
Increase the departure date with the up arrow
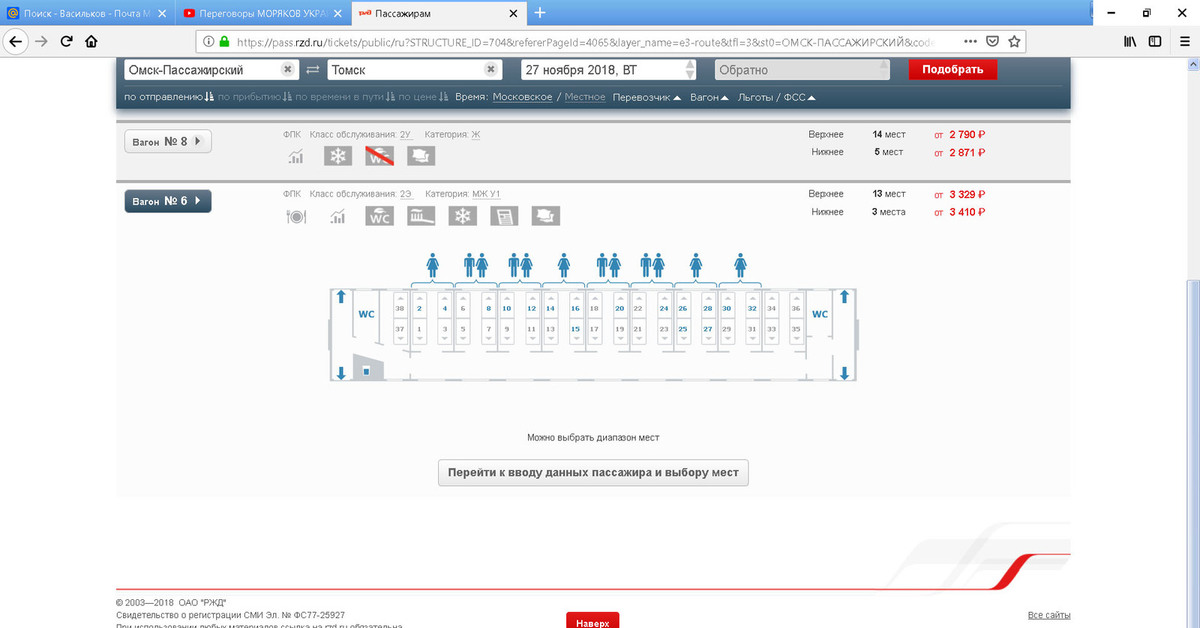(690, 64)
